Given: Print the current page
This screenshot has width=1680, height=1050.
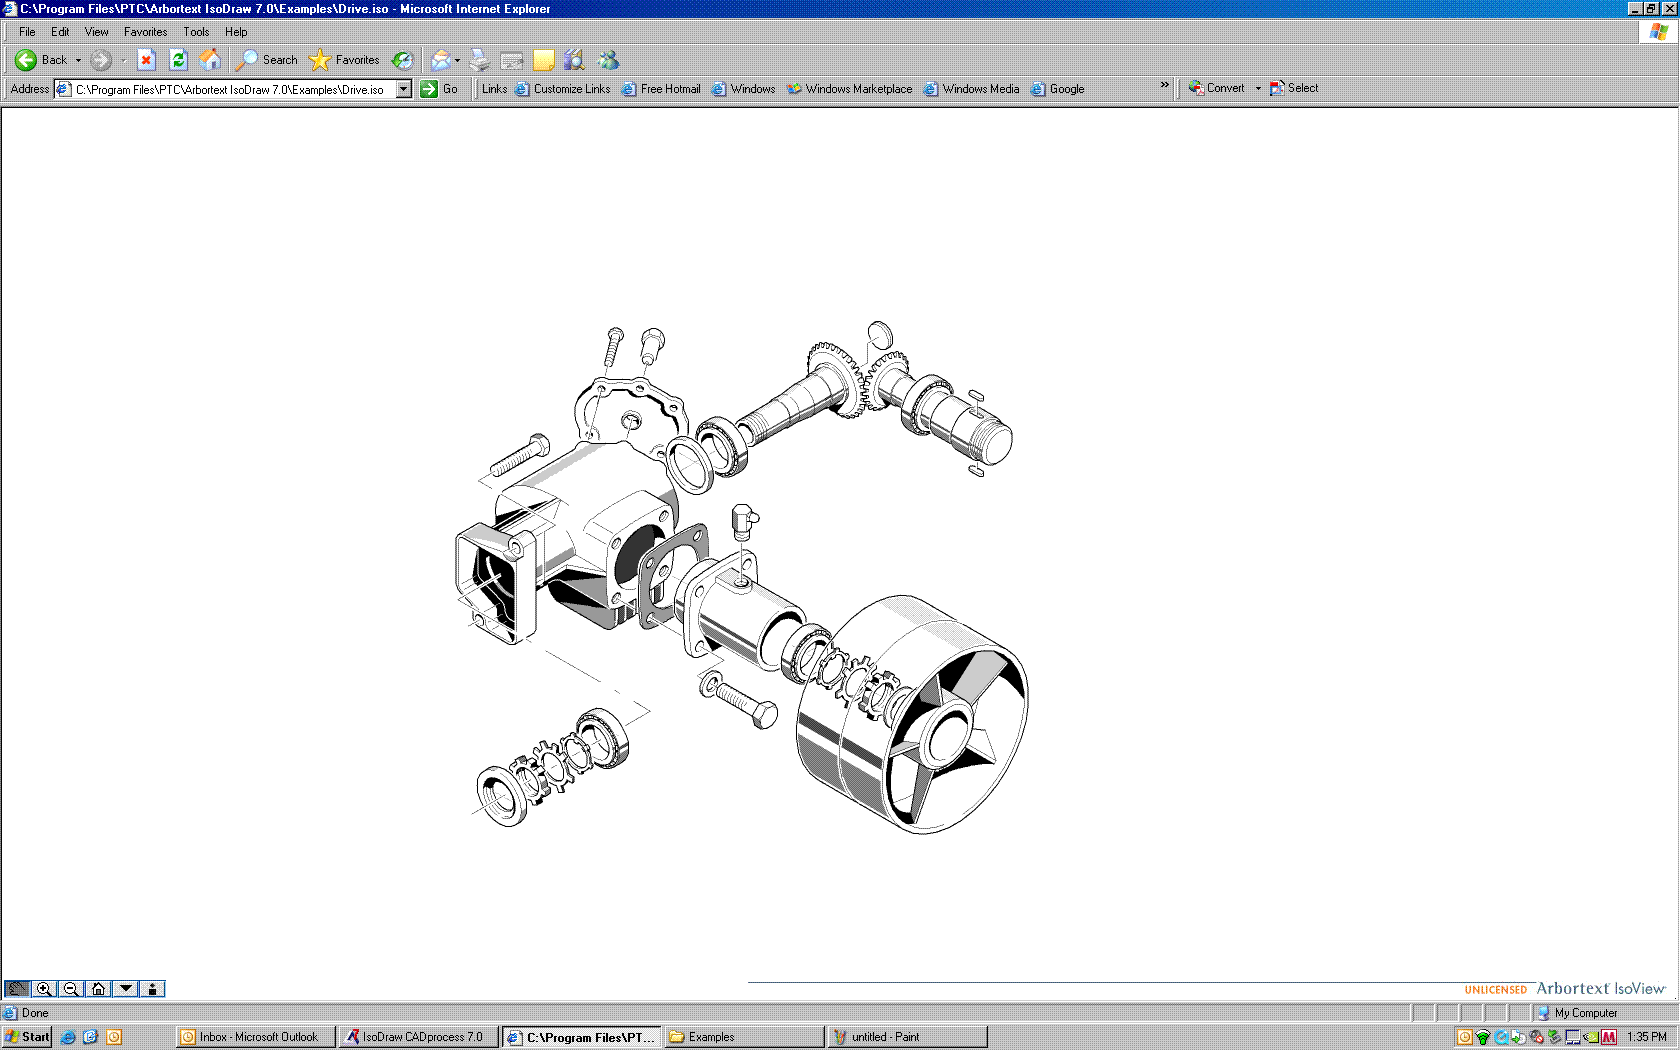Looking at the screenshot, I should tap(480, 60).
